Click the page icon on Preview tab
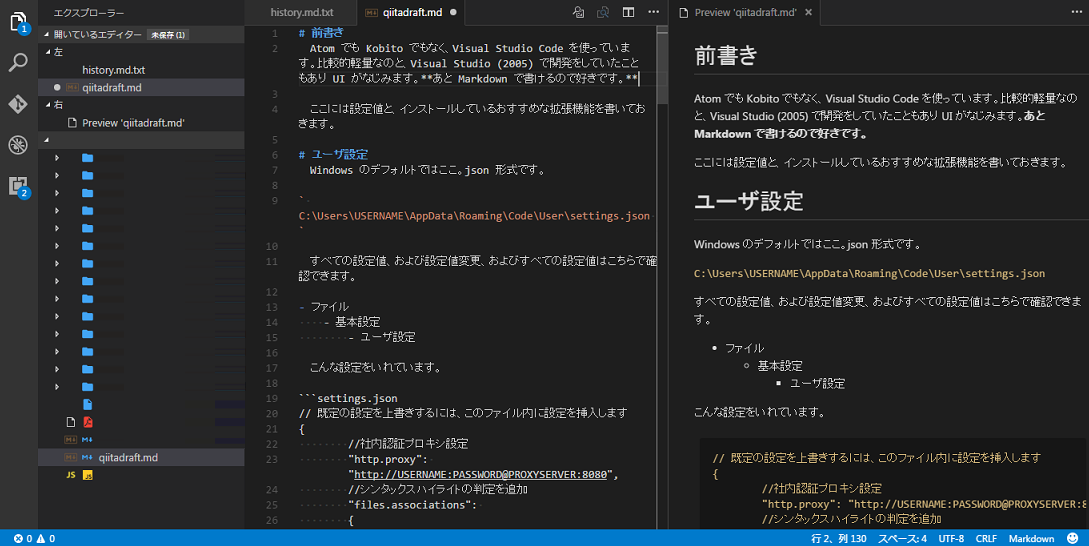 pyautogui.click(x=684, y=13)
